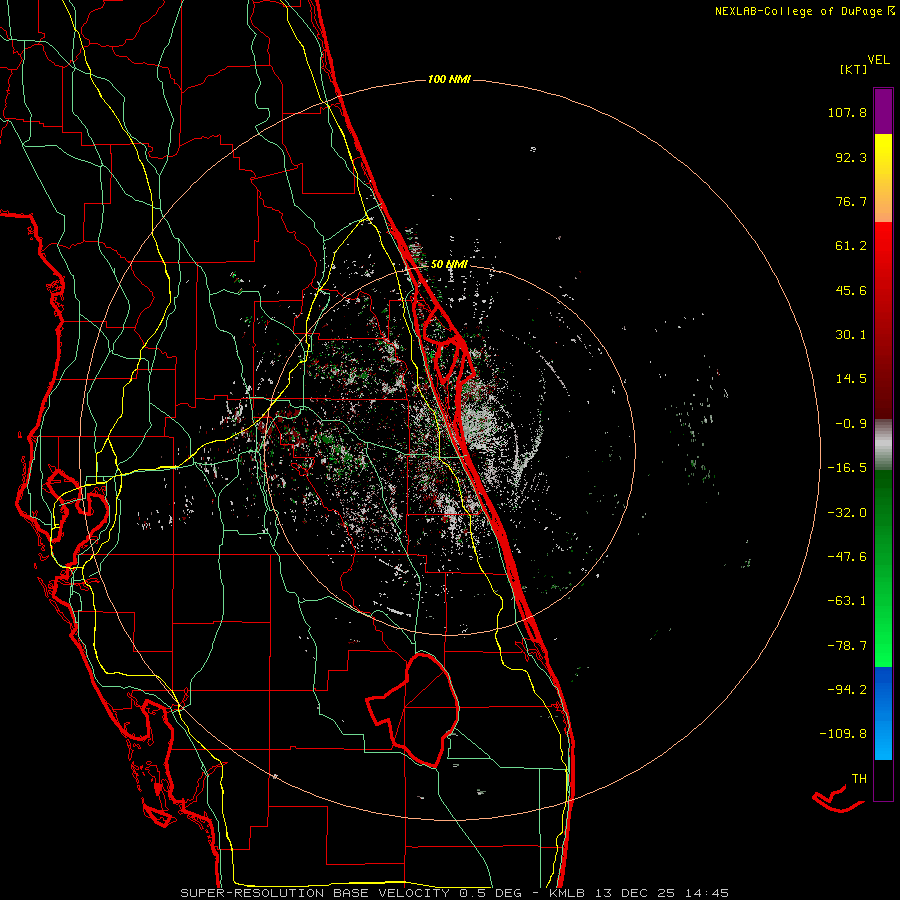Click the VEL legend heading
This screenshot has height=900, width=900.
tap(878, 60)
